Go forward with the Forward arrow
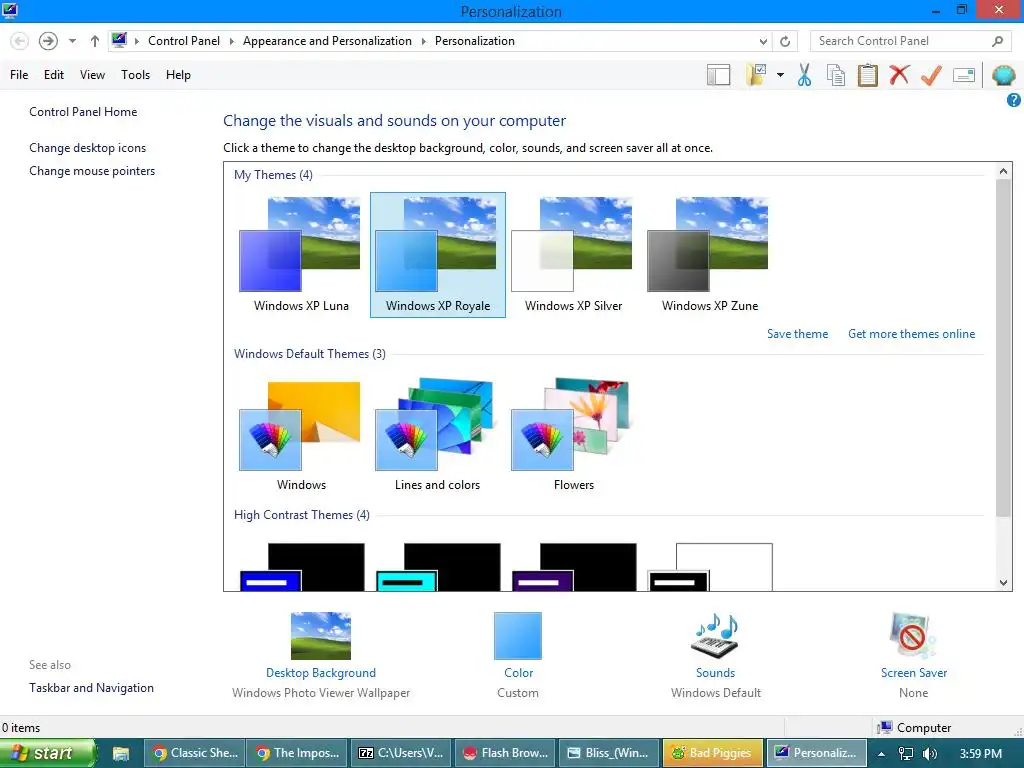Screen dimensions: 1024x768 [x=48, y=41]
